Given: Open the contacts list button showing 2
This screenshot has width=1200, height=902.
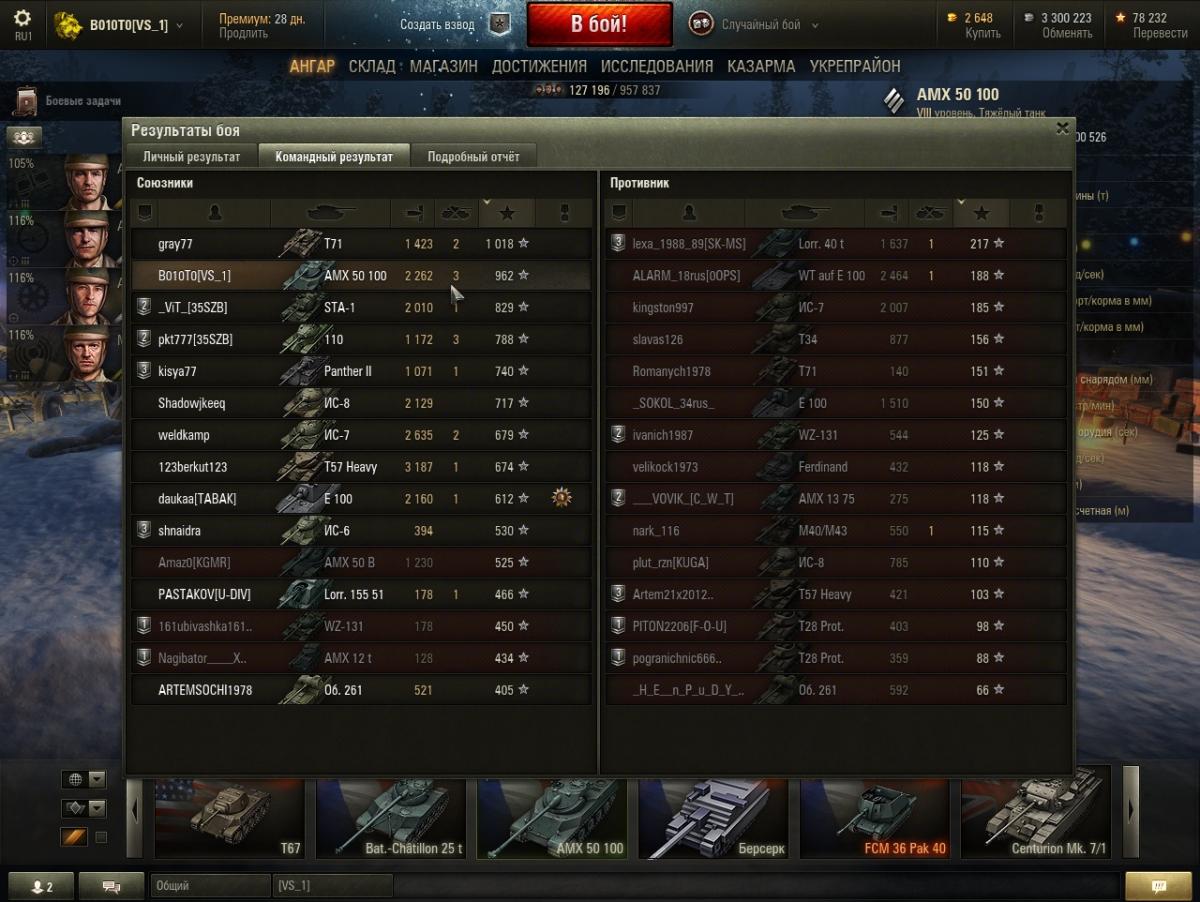Looking at the screenshot, I should (x=42, y=886).
